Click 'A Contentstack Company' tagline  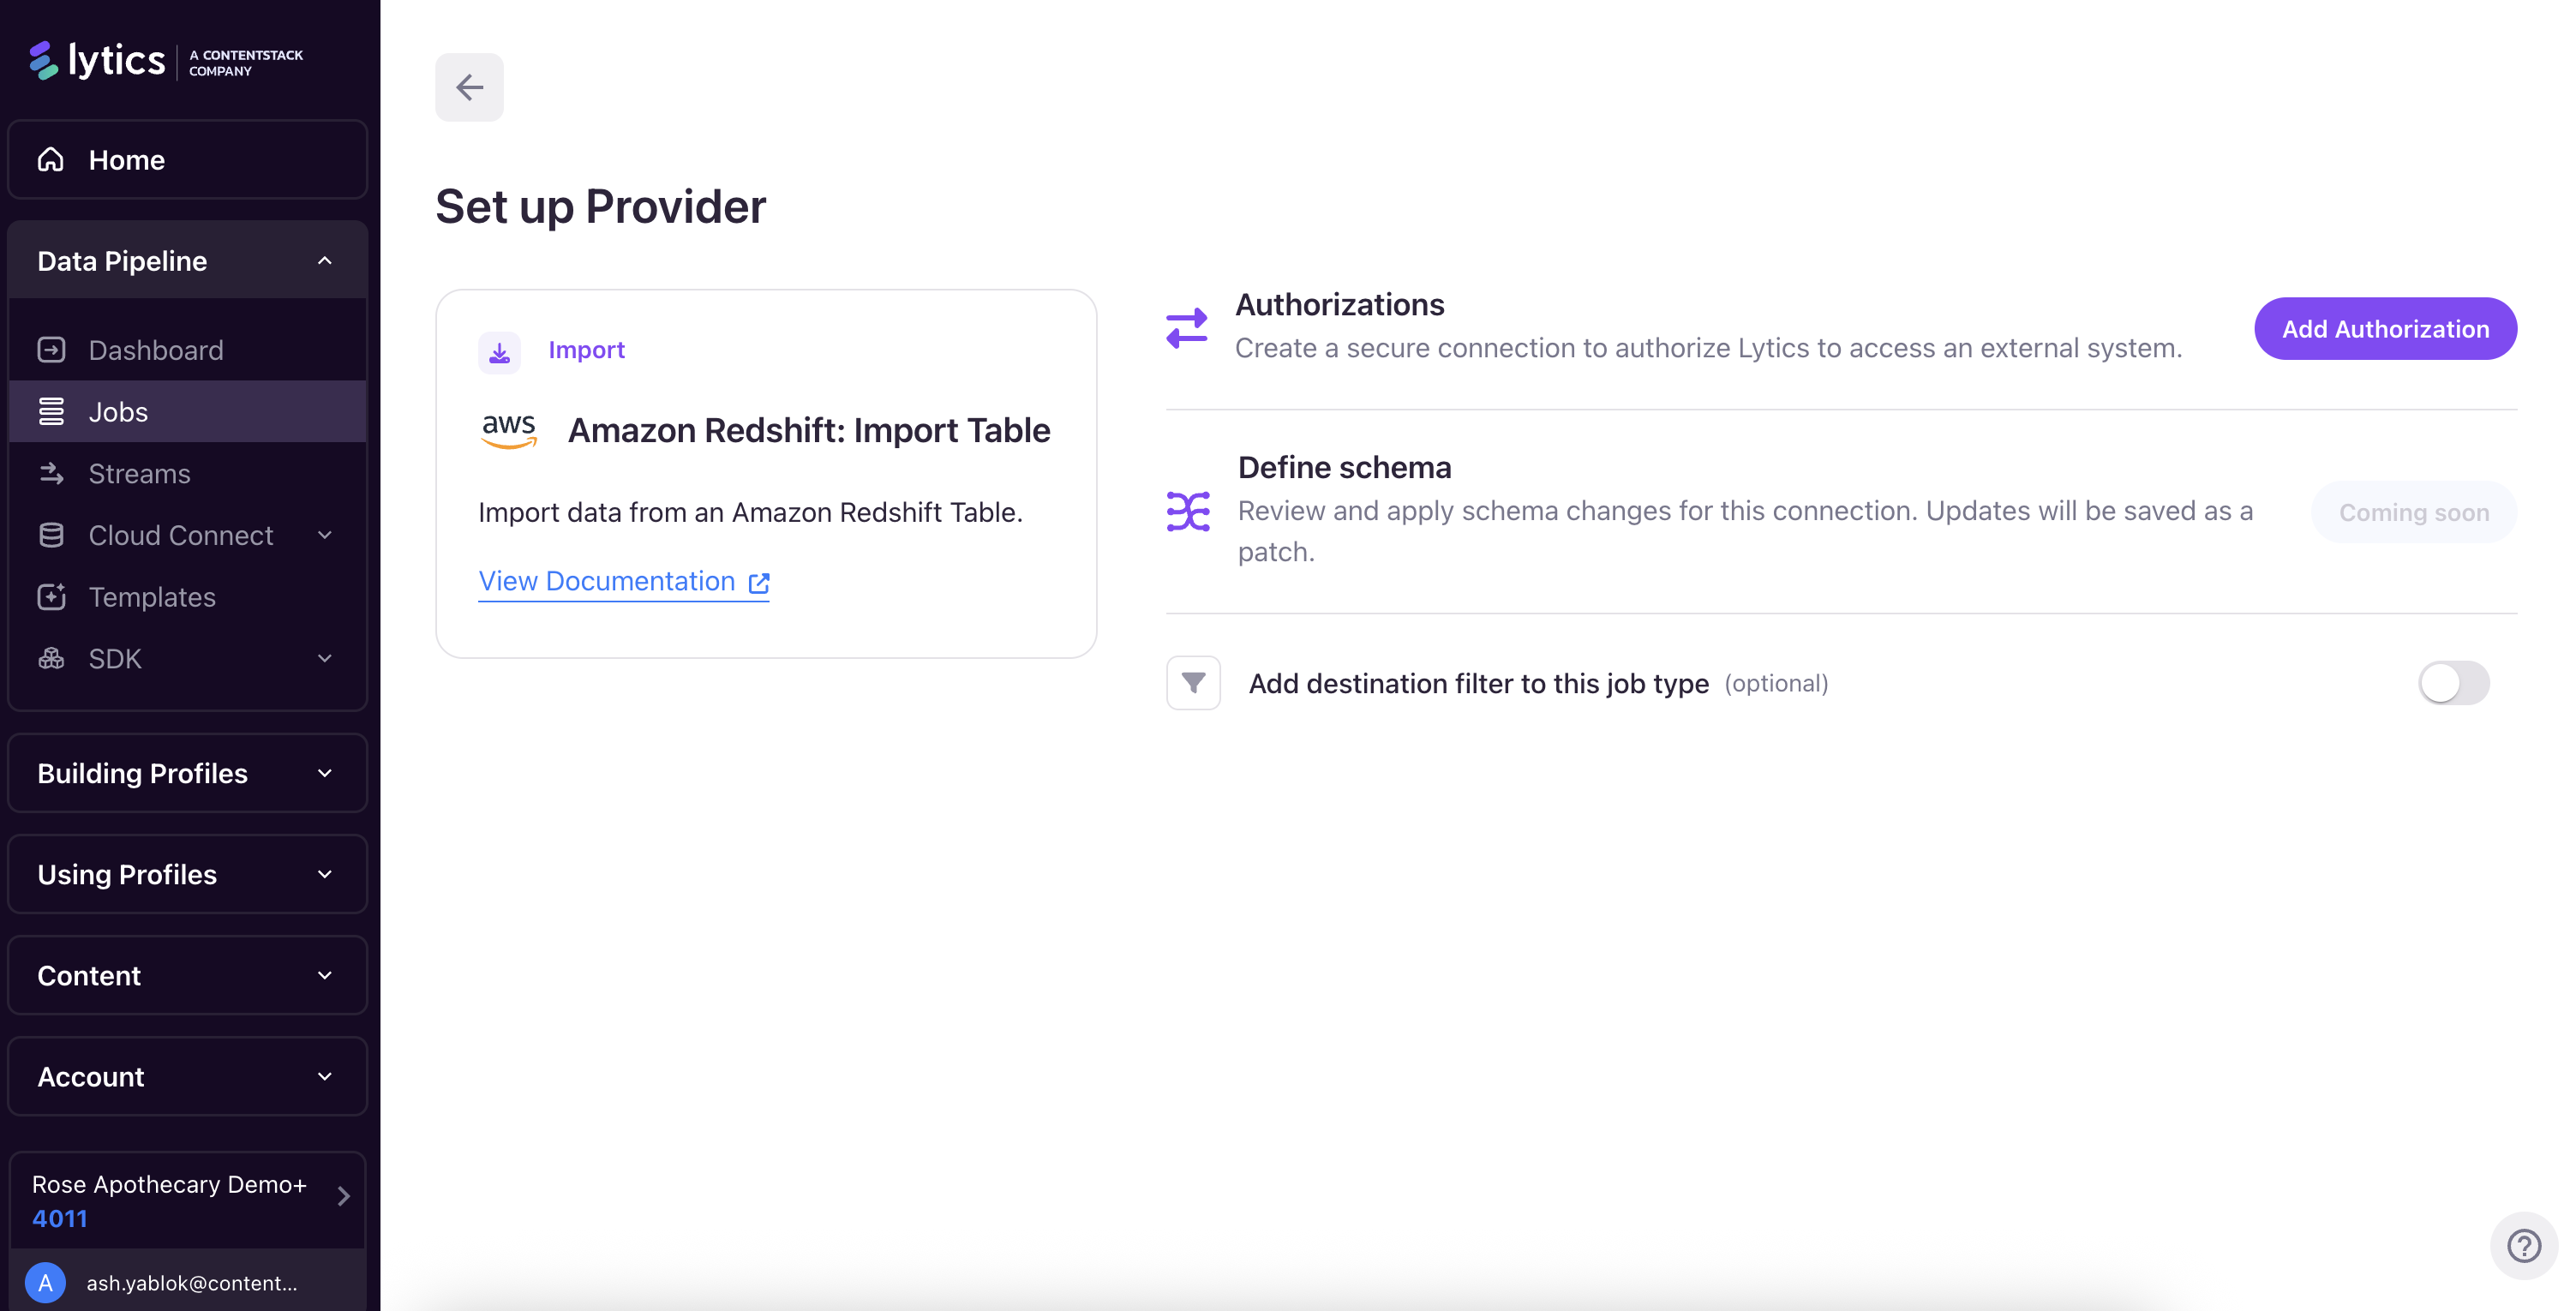246,63
